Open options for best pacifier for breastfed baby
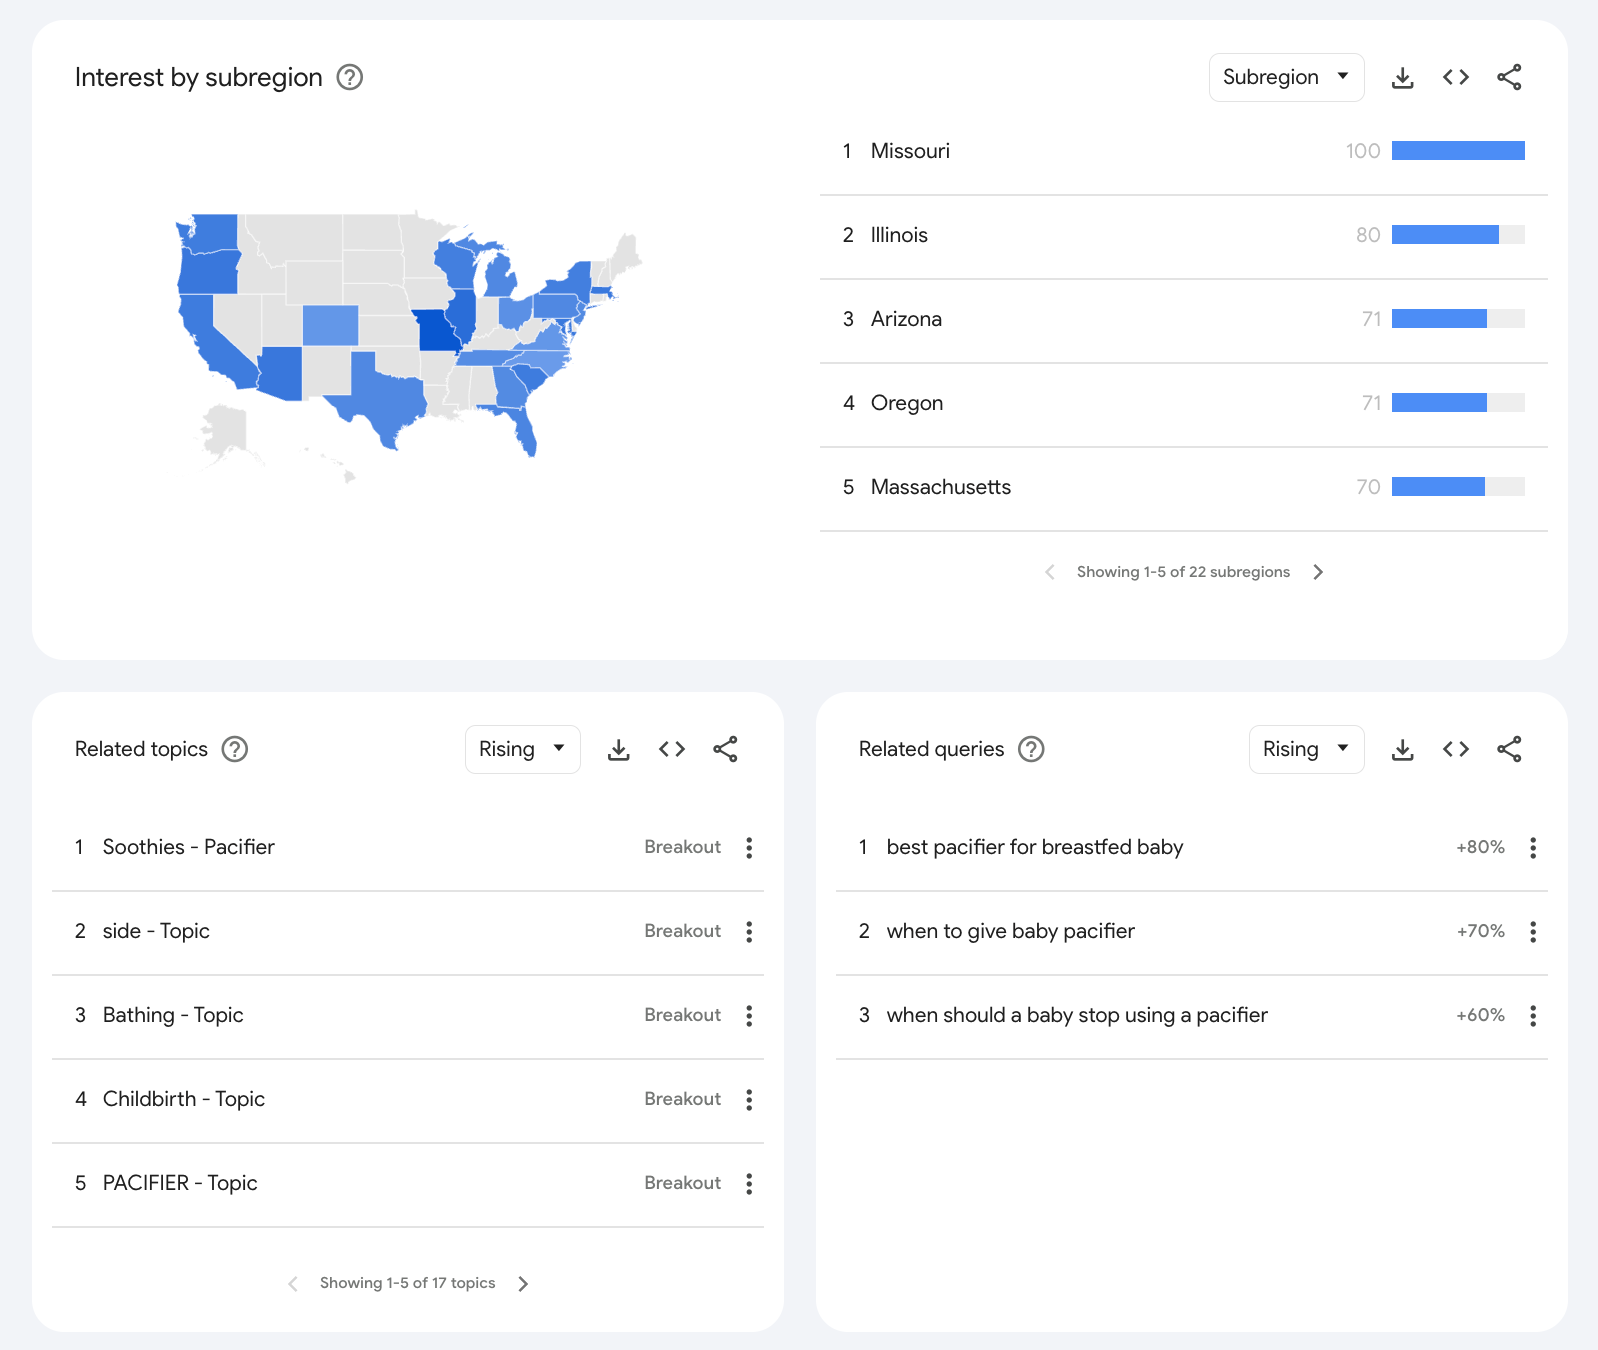1598x1350 pixels. [x=1533, y=848]
